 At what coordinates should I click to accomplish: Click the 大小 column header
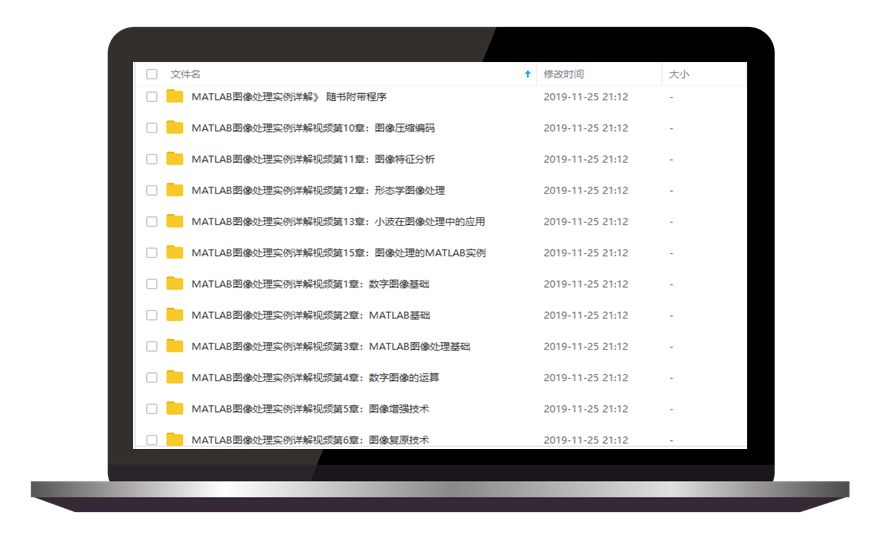click(x=679, y=74)
